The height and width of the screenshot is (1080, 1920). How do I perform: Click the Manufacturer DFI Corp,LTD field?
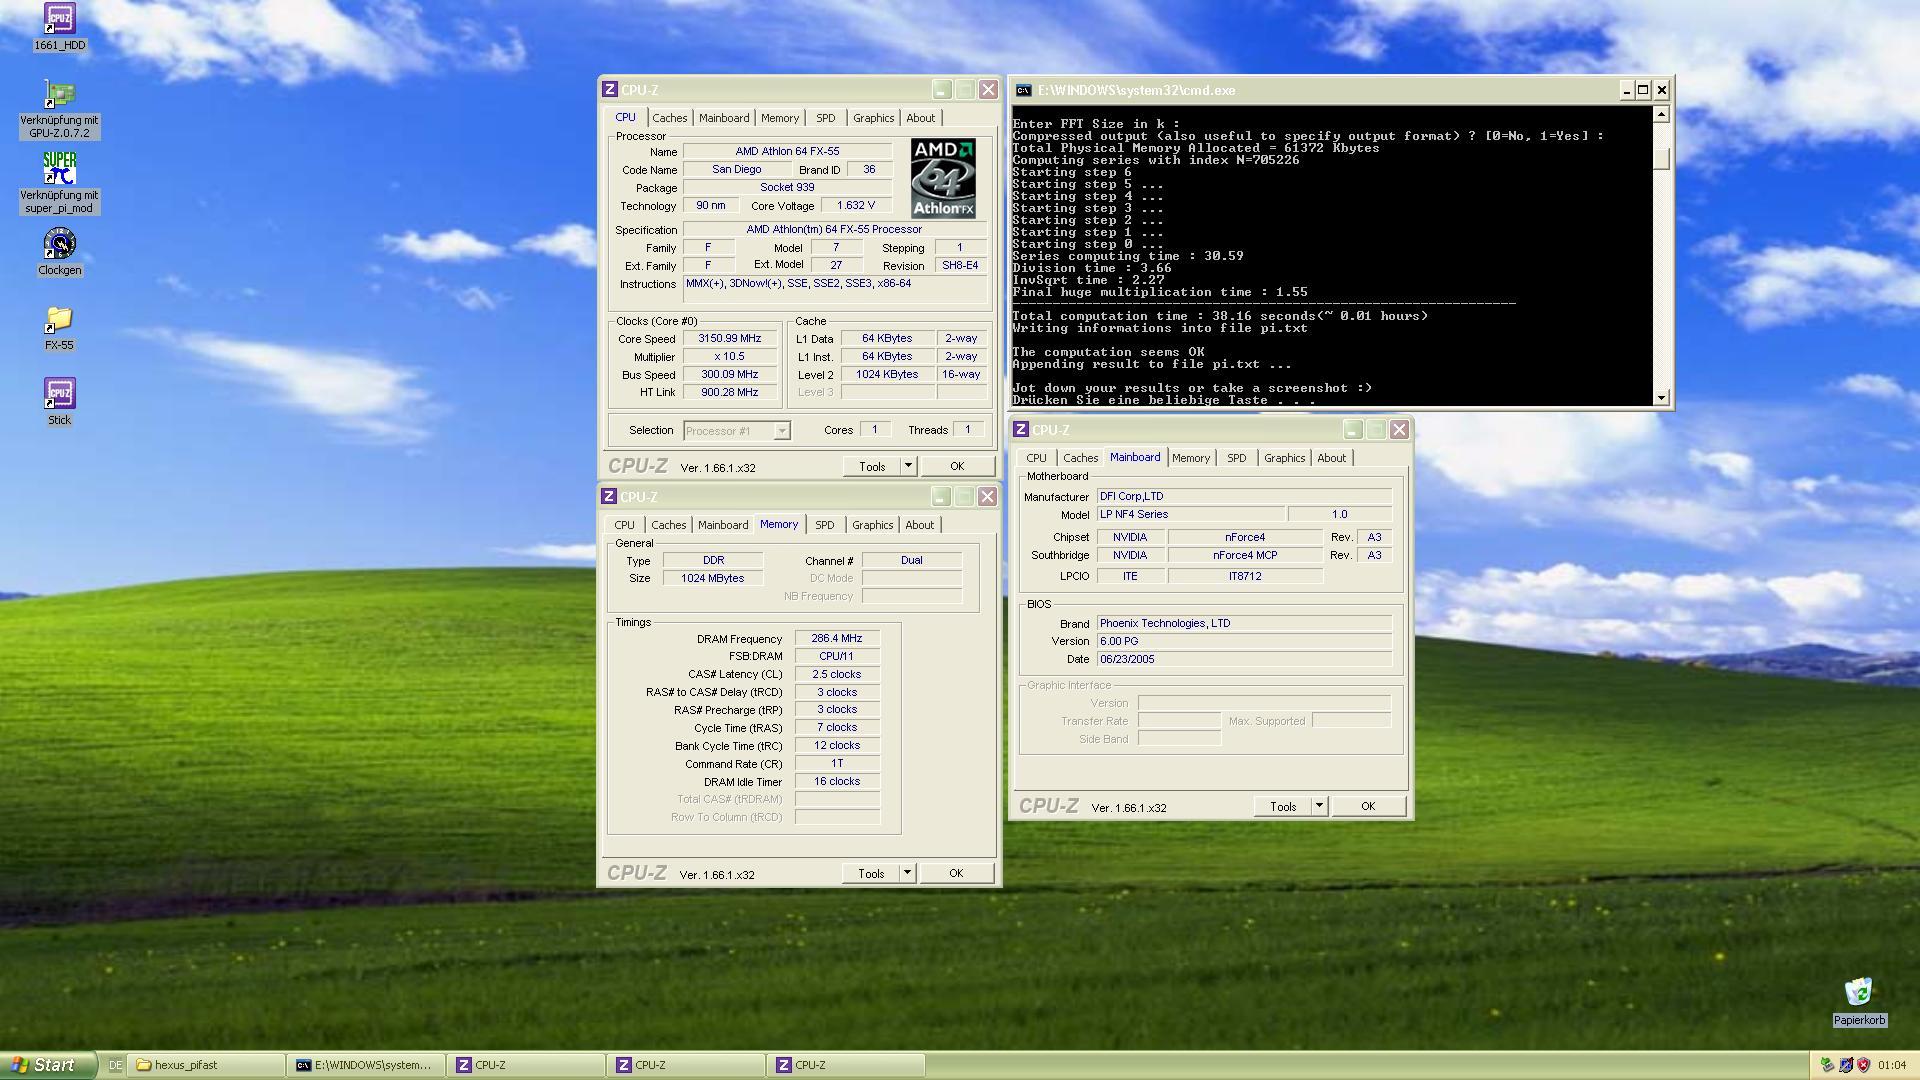click(1244, 496)
